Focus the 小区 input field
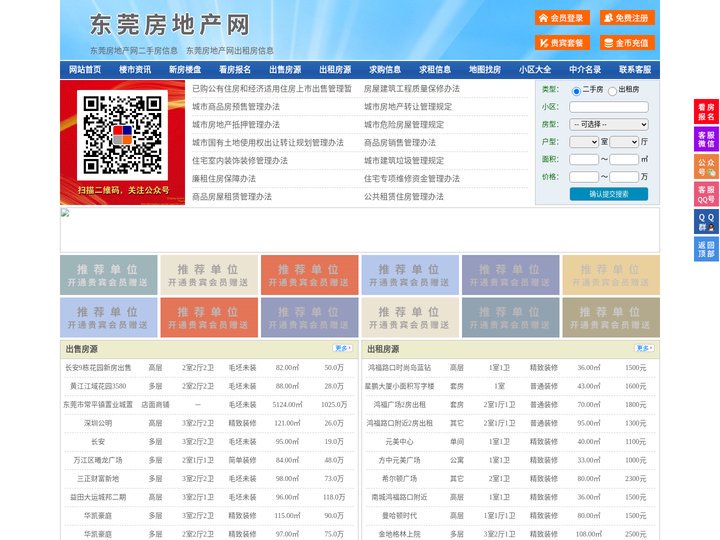 point(609,107)
